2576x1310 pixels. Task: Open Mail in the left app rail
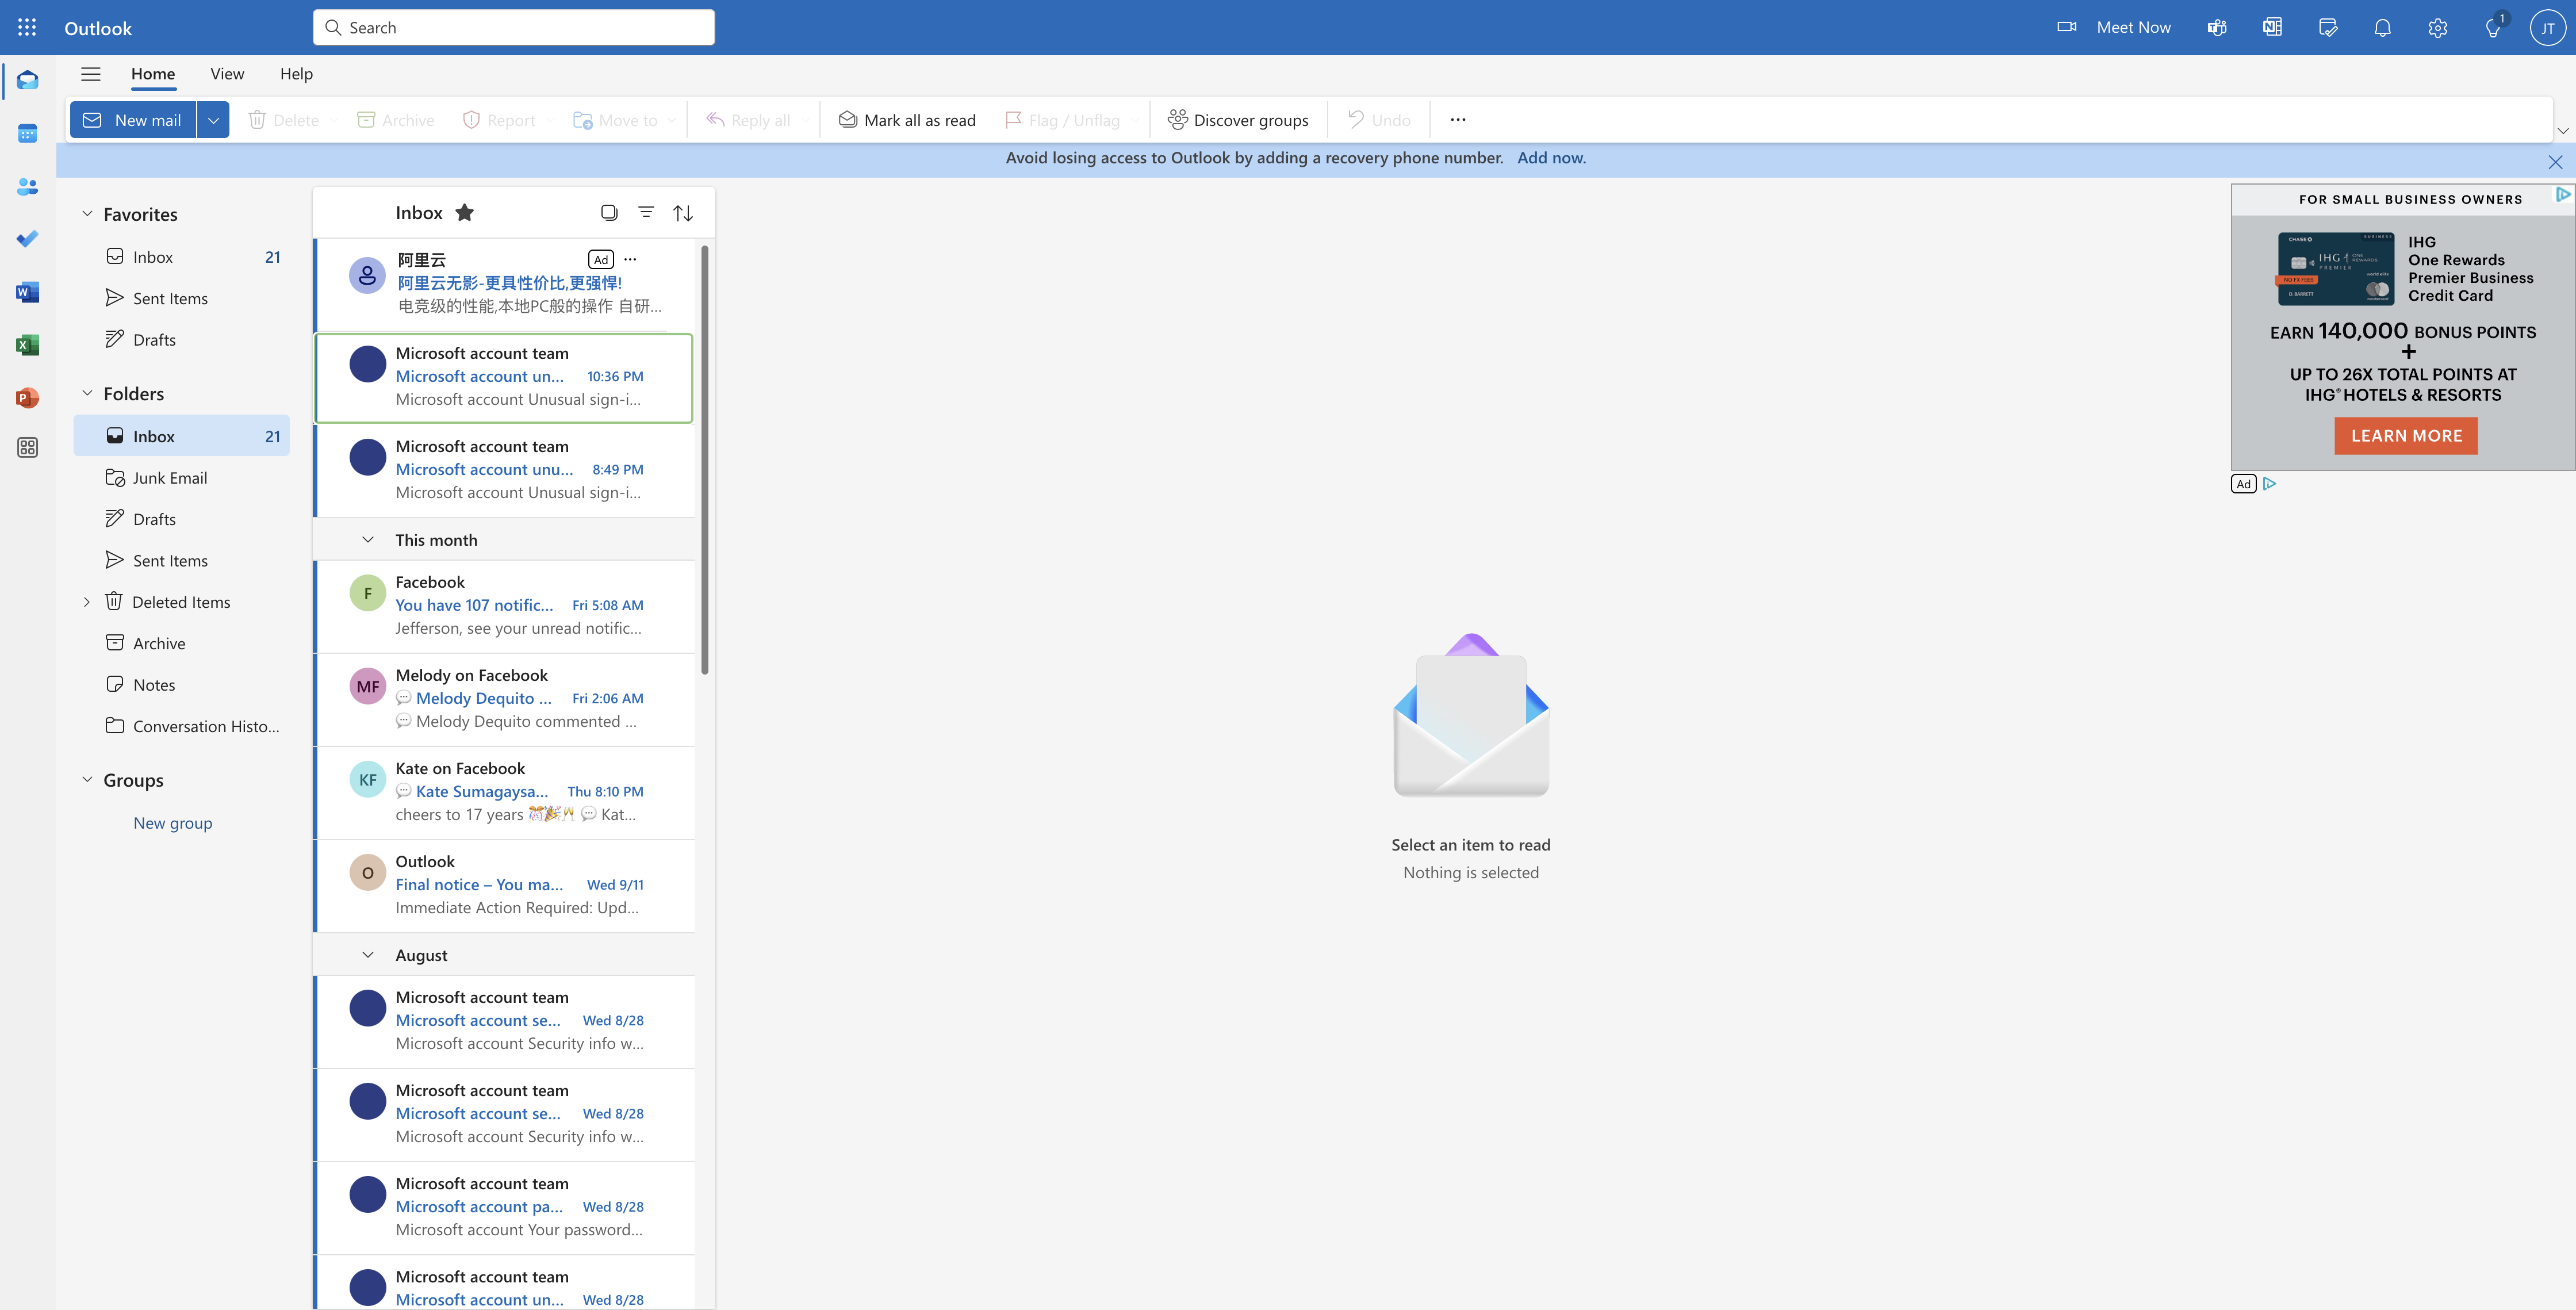pyautogui.click(x=27, y=80)
